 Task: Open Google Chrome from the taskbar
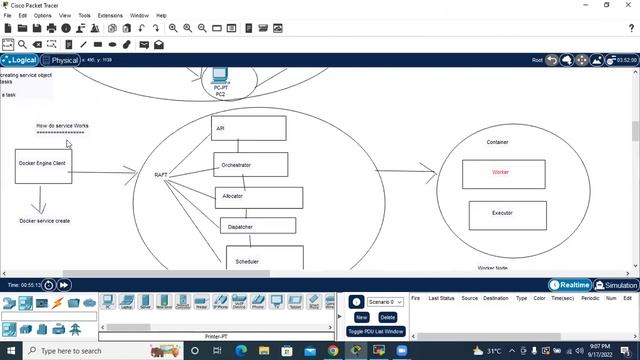333,351
